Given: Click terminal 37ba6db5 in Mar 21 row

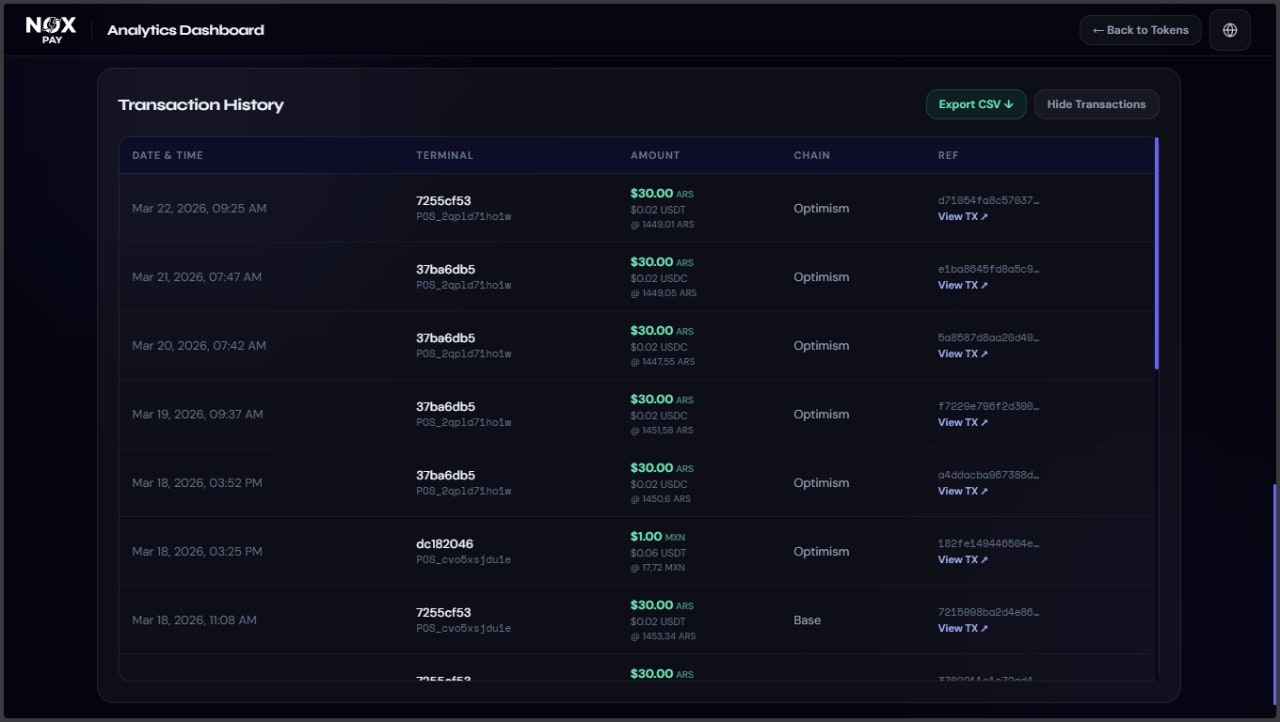Looking at the screenshot, I should tap(445, 269).
